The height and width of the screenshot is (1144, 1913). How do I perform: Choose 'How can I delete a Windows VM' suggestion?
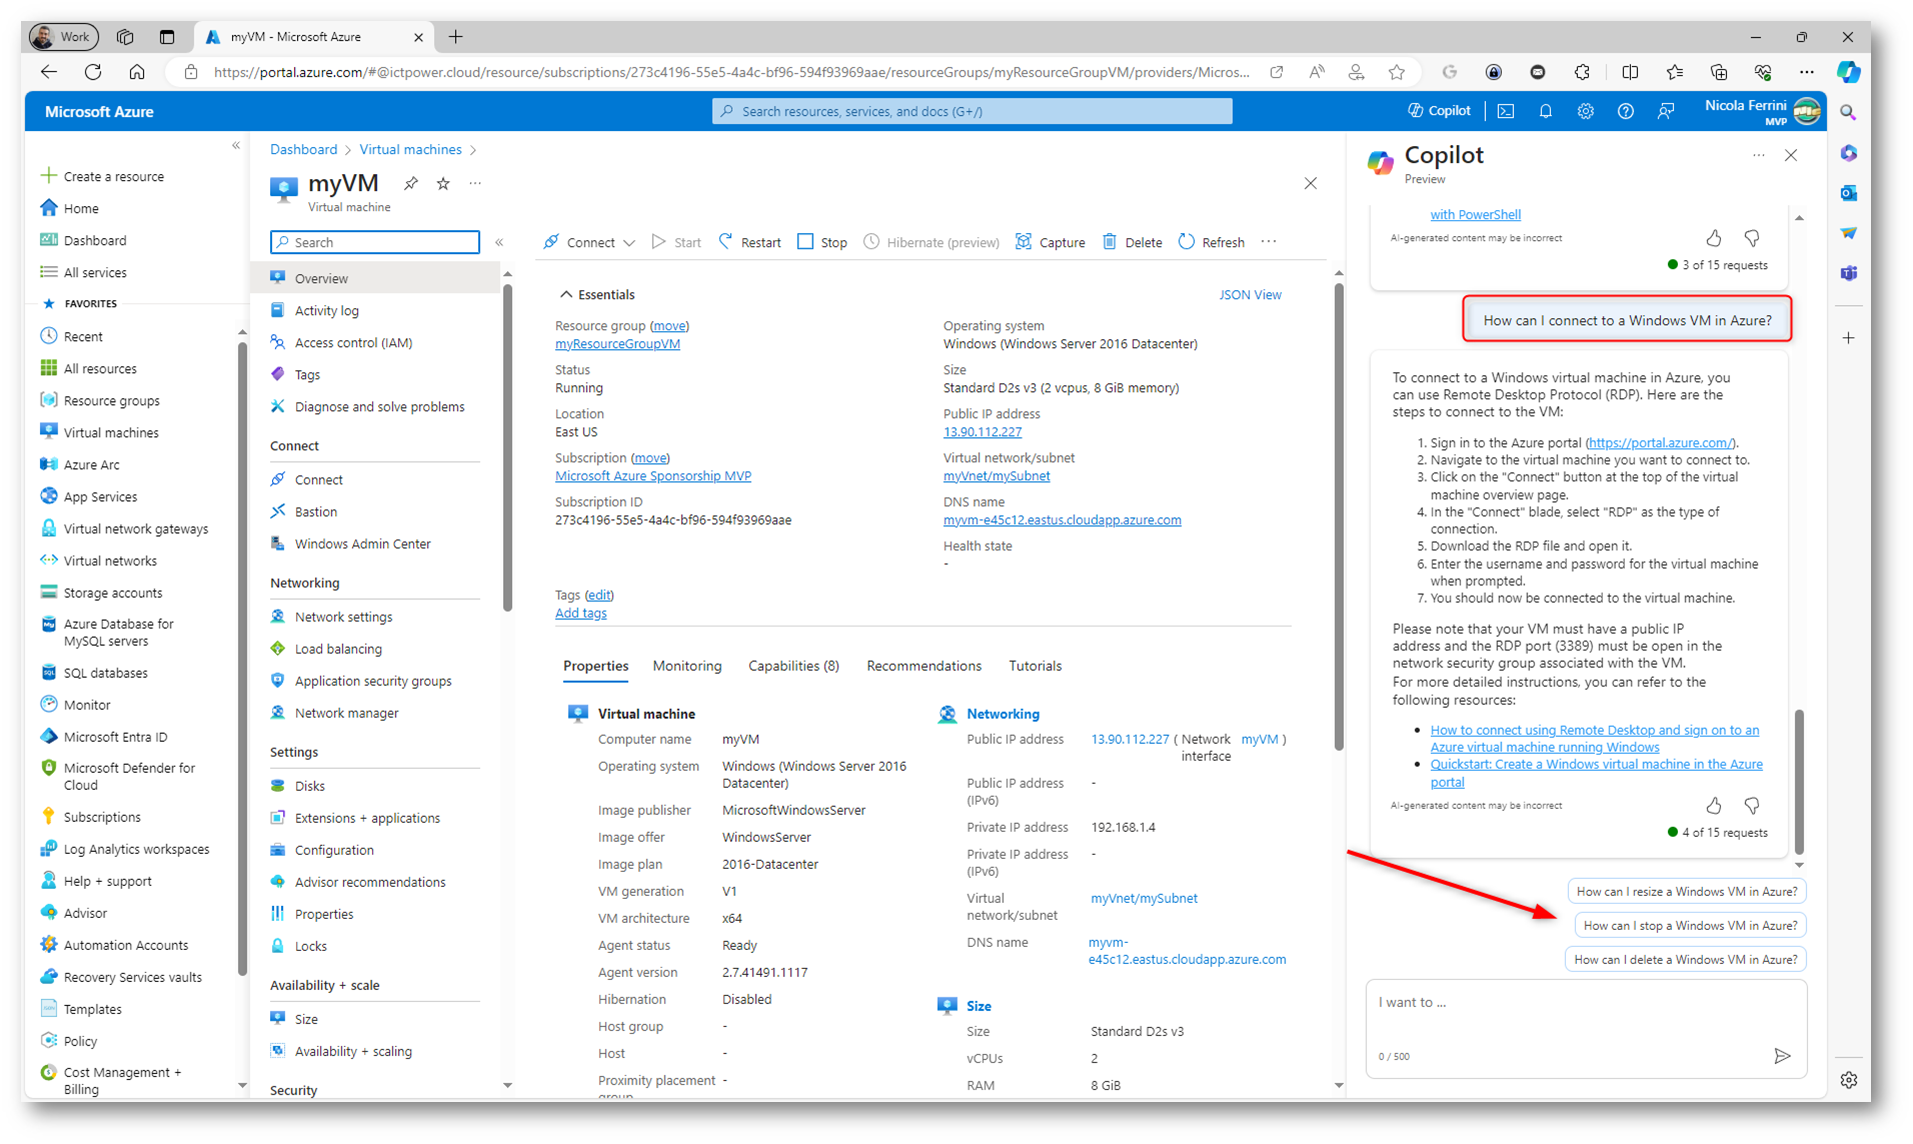[1685, 959]
